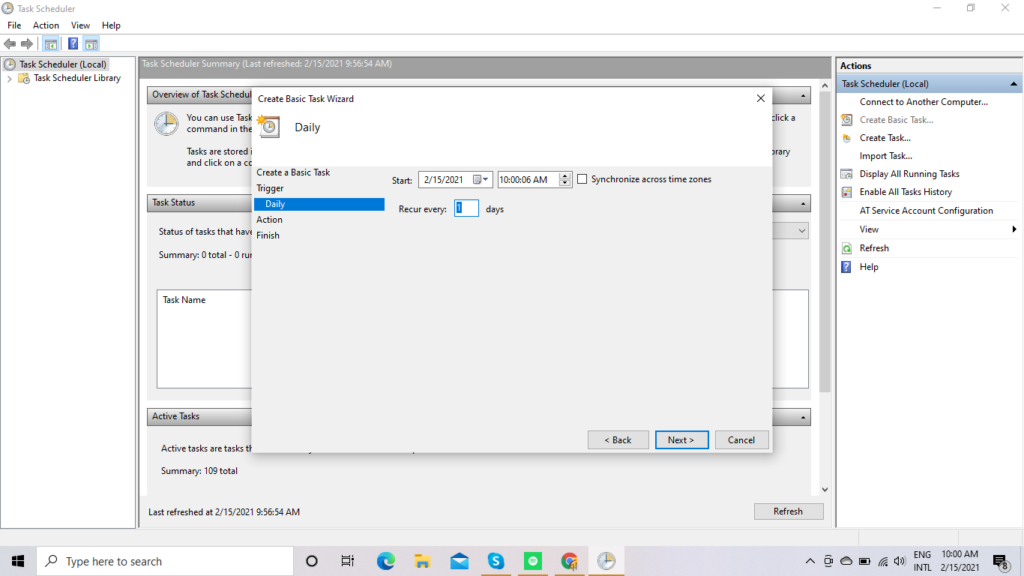The height and width of the screenshot is (576, 1024).
Task: Open the Mail app from the taskbar
Action: coord(459,561)
